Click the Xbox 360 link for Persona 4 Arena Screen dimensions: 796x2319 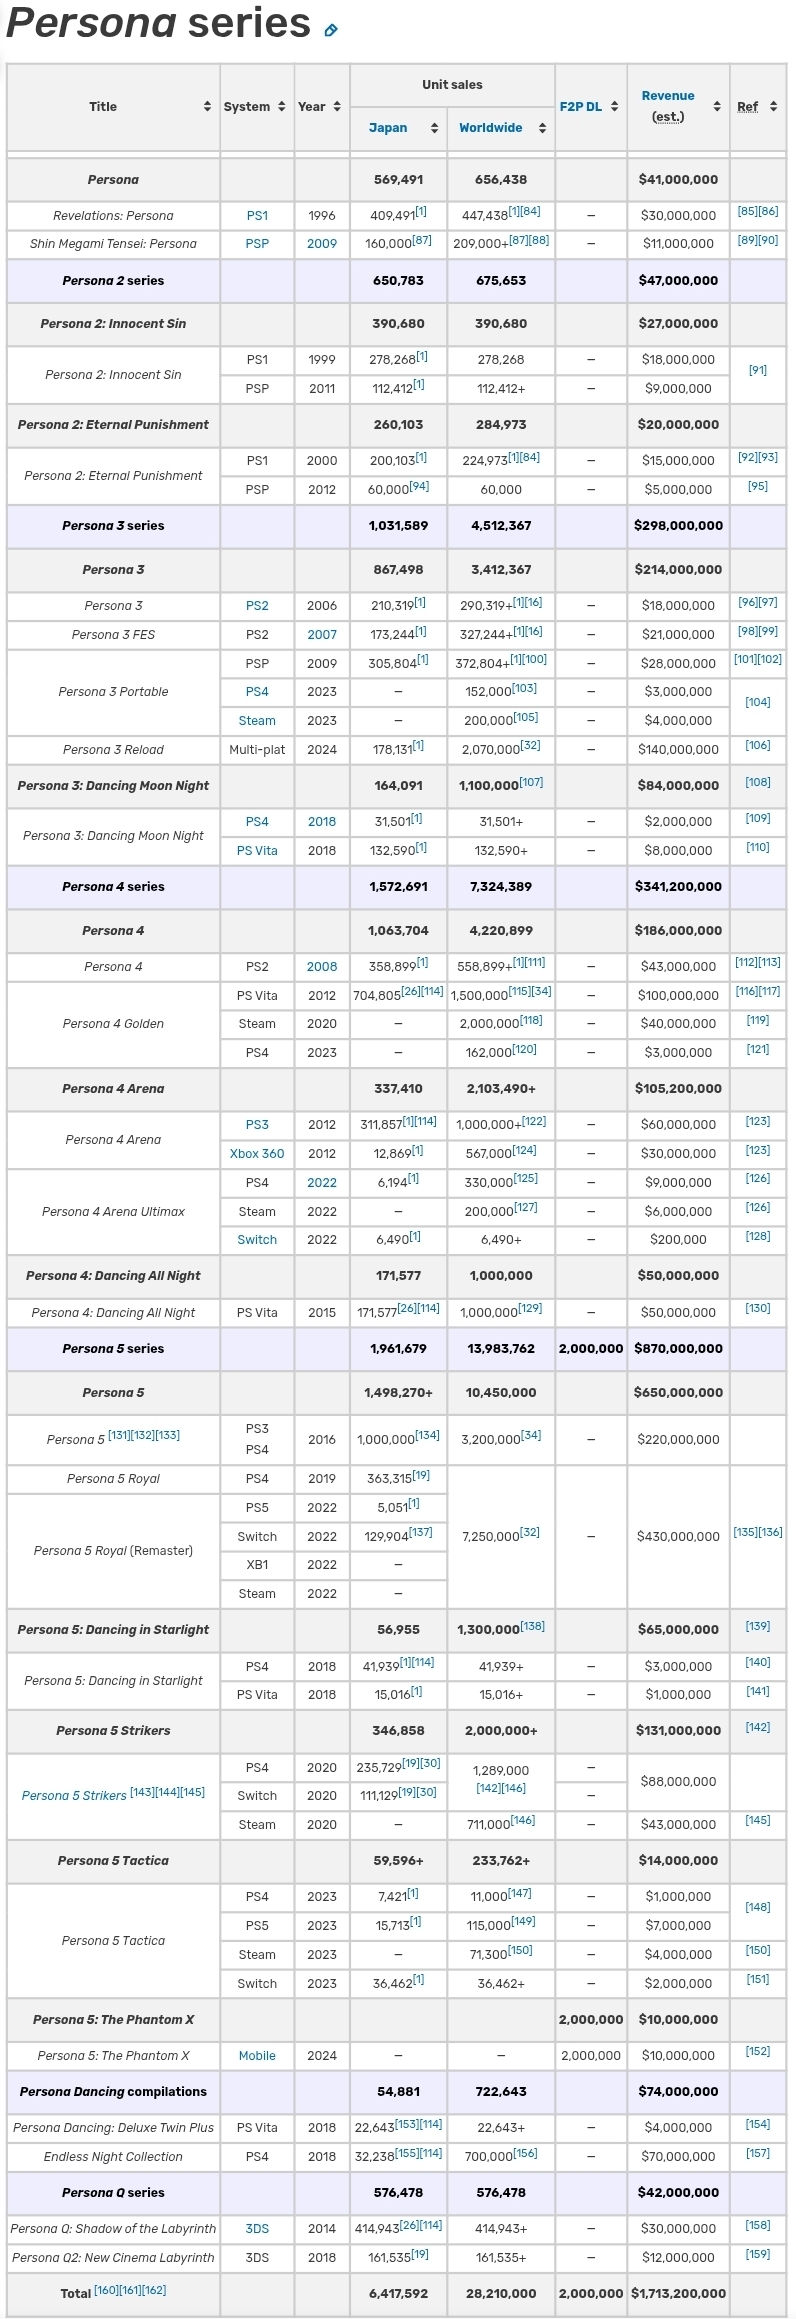click(257, 1154)
